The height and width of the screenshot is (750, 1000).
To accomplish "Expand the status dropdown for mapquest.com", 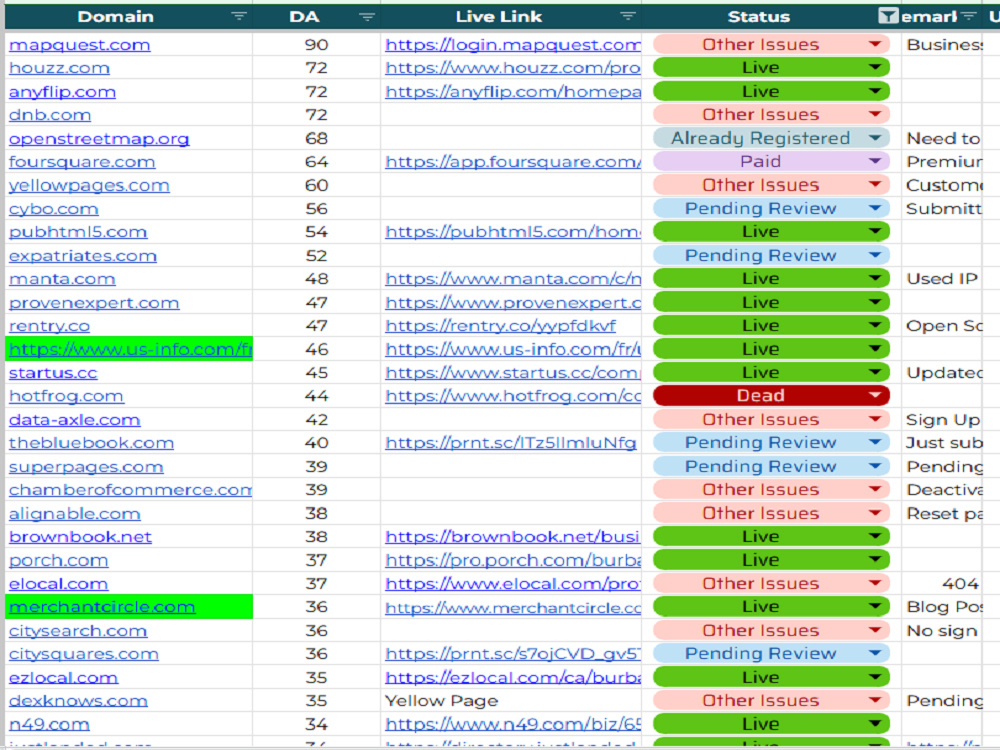I will [875, 44].
